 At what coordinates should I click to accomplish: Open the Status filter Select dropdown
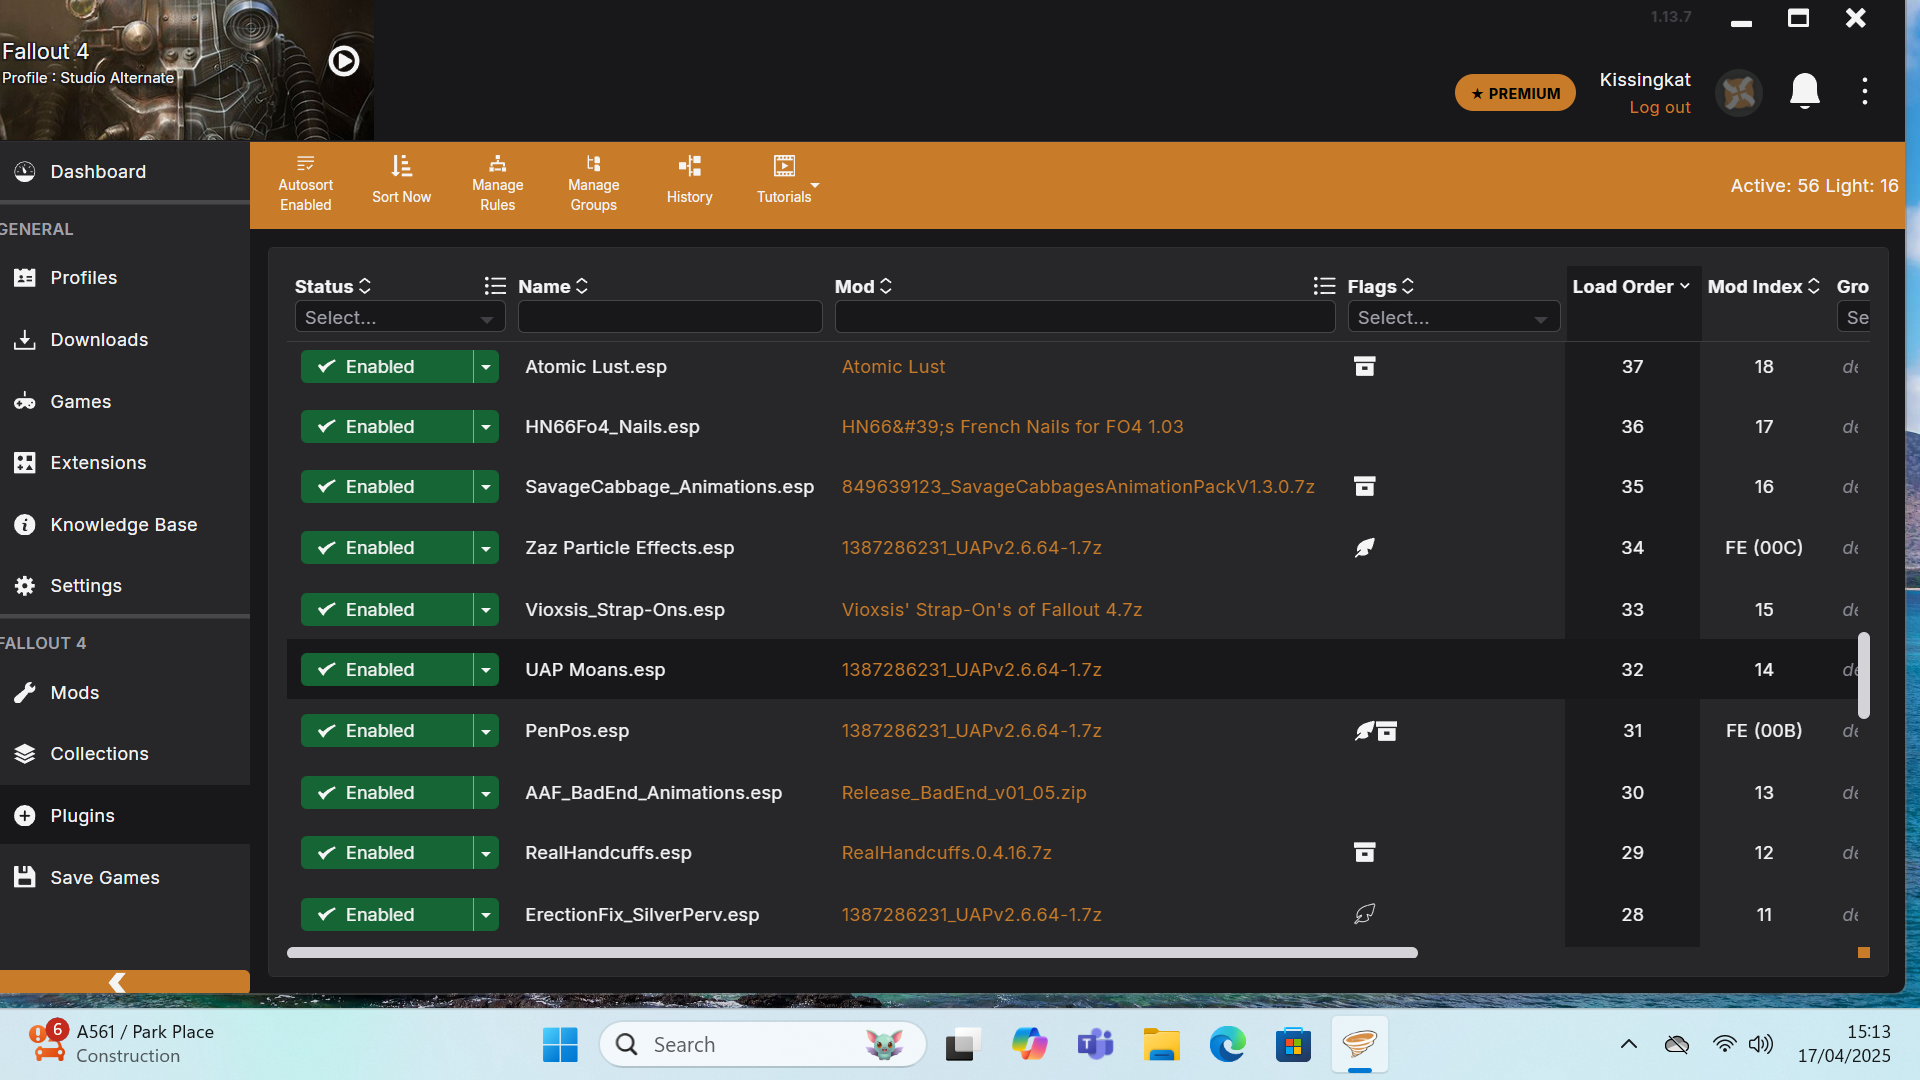(400, 317)
